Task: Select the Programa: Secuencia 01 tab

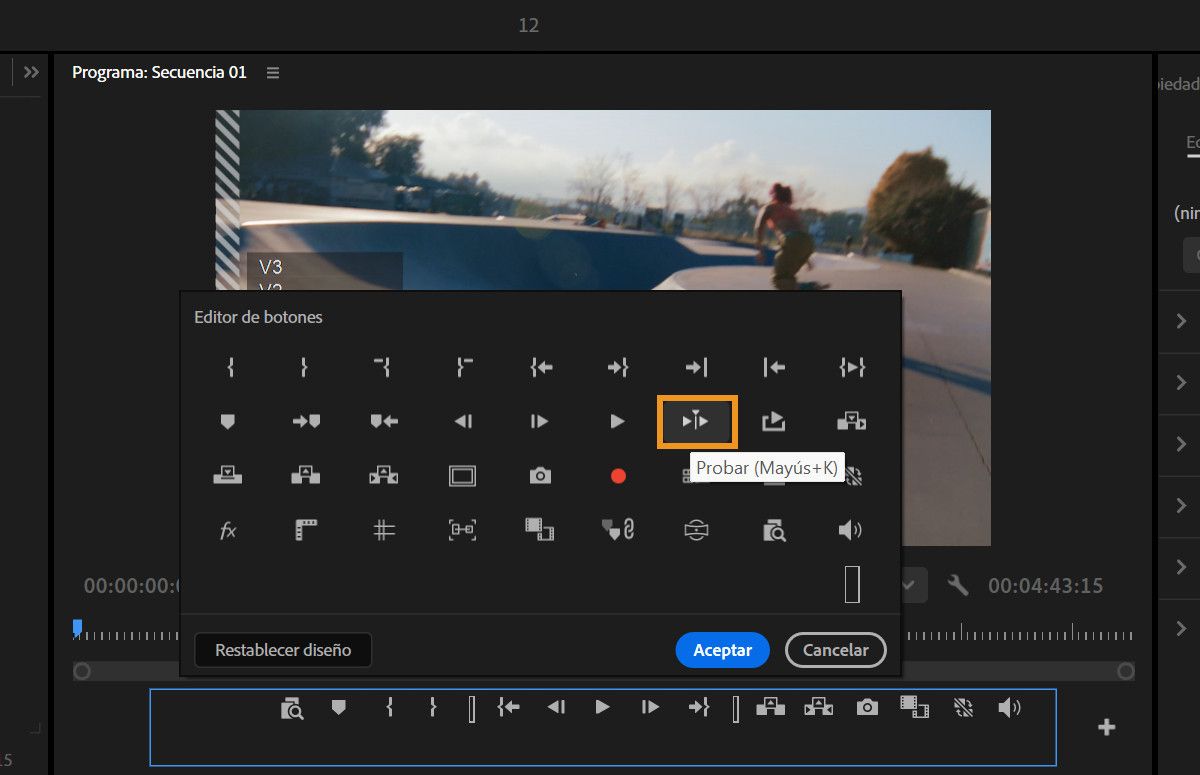Action: [x=159, y=73]
